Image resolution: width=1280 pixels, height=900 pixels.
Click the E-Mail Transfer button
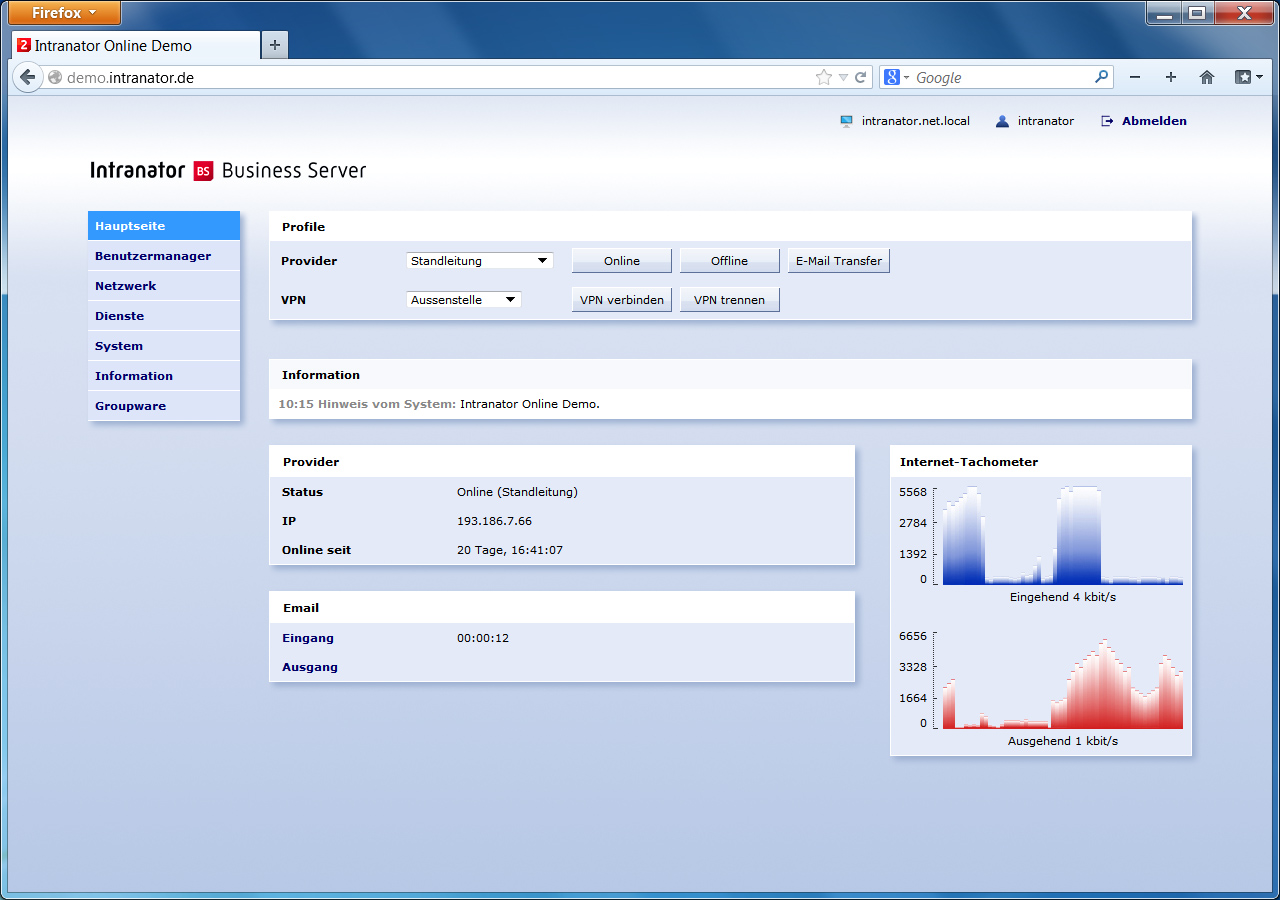838,261
